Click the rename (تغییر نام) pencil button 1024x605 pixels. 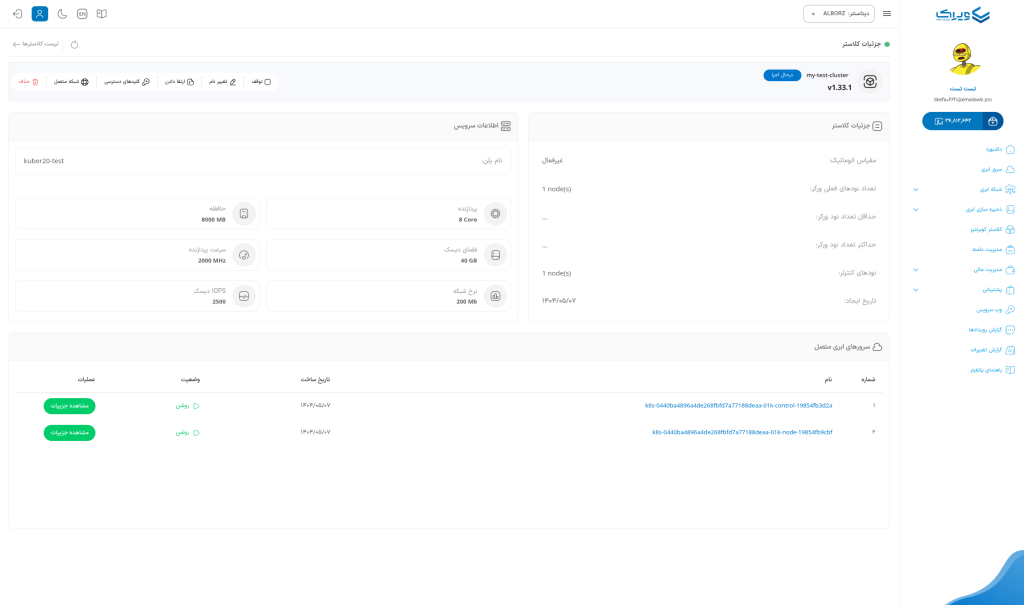click(222, 82)
